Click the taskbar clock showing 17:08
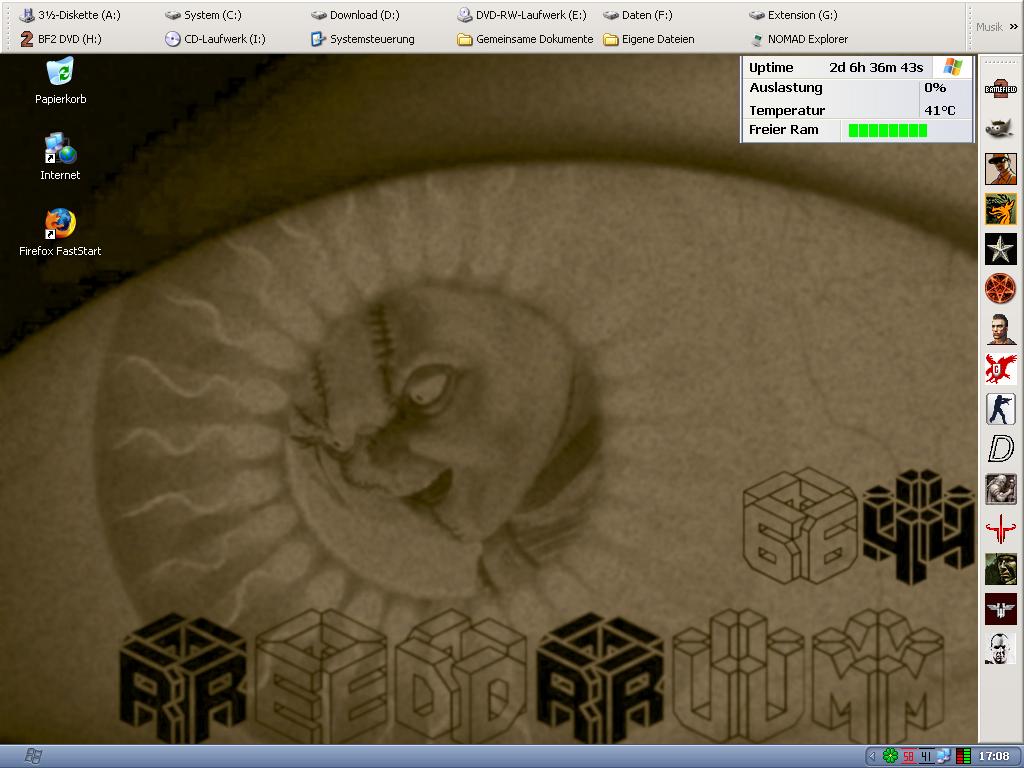The width and height of the screenshot is (1024, 768). point(993,756)
